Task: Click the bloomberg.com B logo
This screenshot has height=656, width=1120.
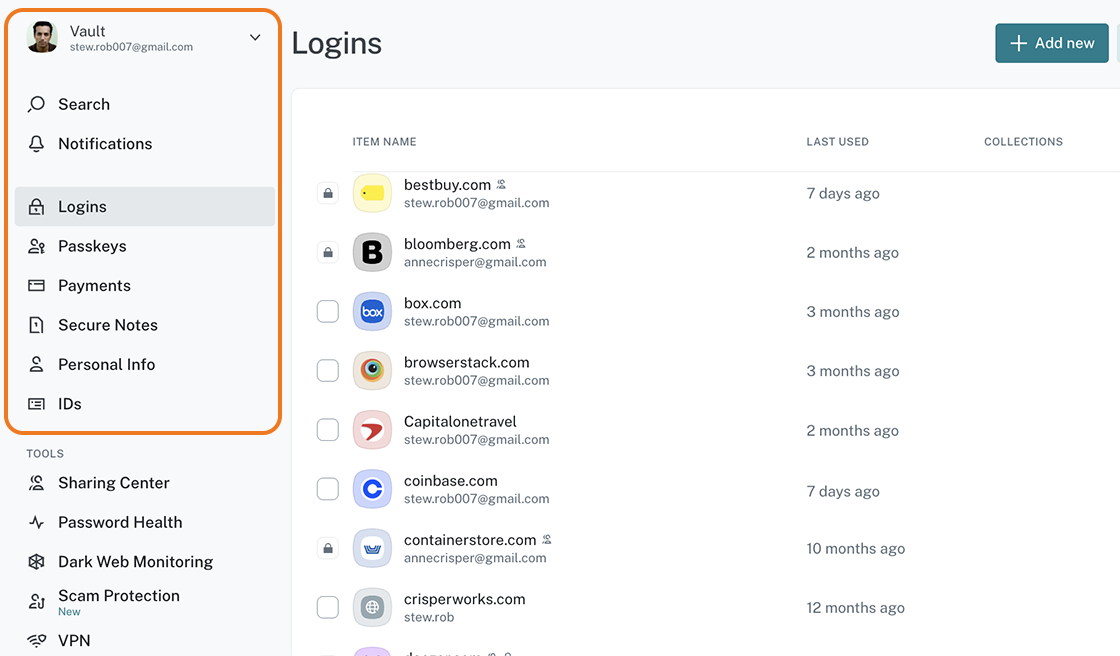Action: [372, 252]
